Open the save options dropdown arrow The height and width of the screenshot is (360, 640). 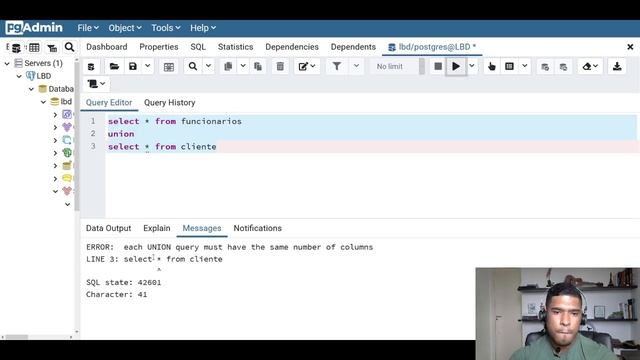tap(147, 67)
